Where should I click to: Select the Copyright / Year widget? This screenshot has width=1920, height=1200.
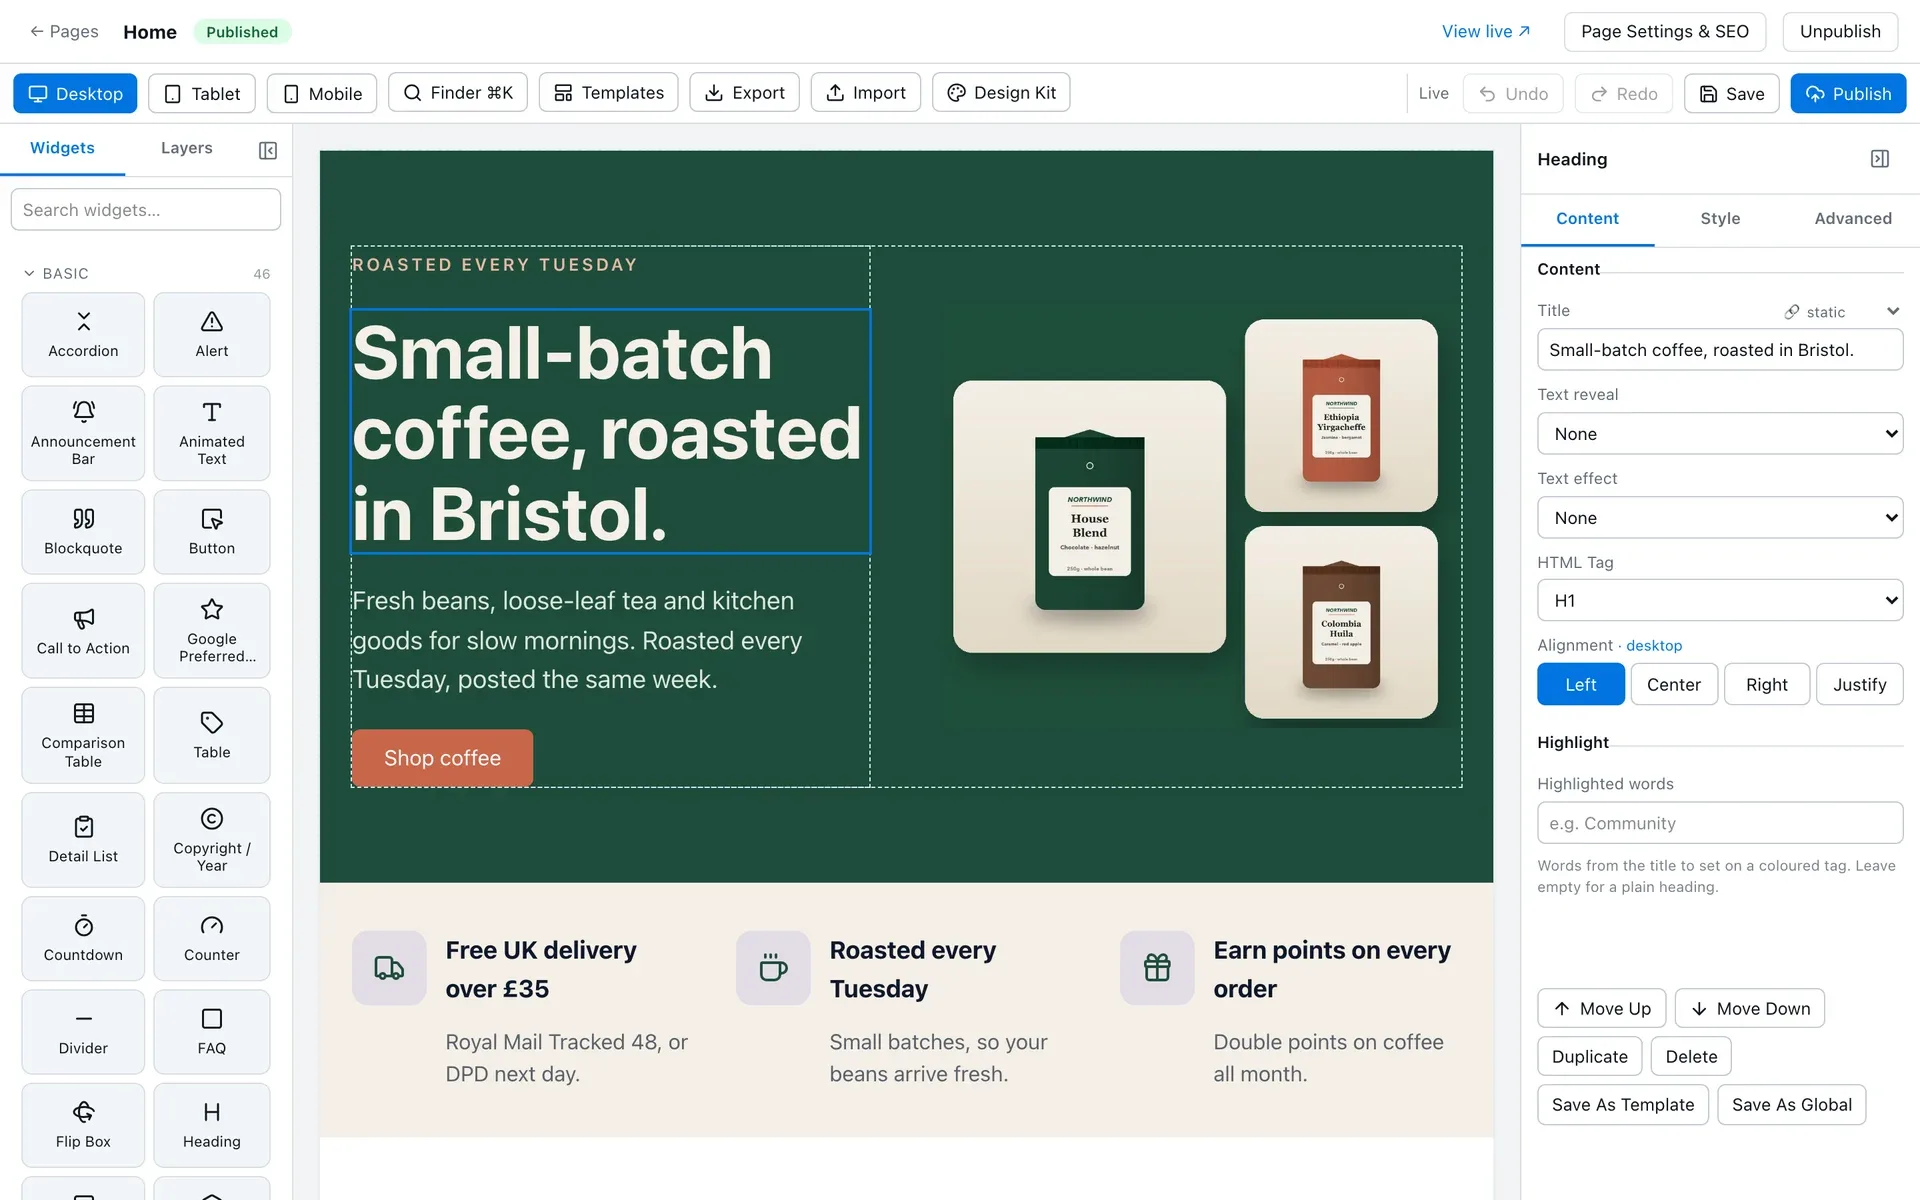click(211, 840)
